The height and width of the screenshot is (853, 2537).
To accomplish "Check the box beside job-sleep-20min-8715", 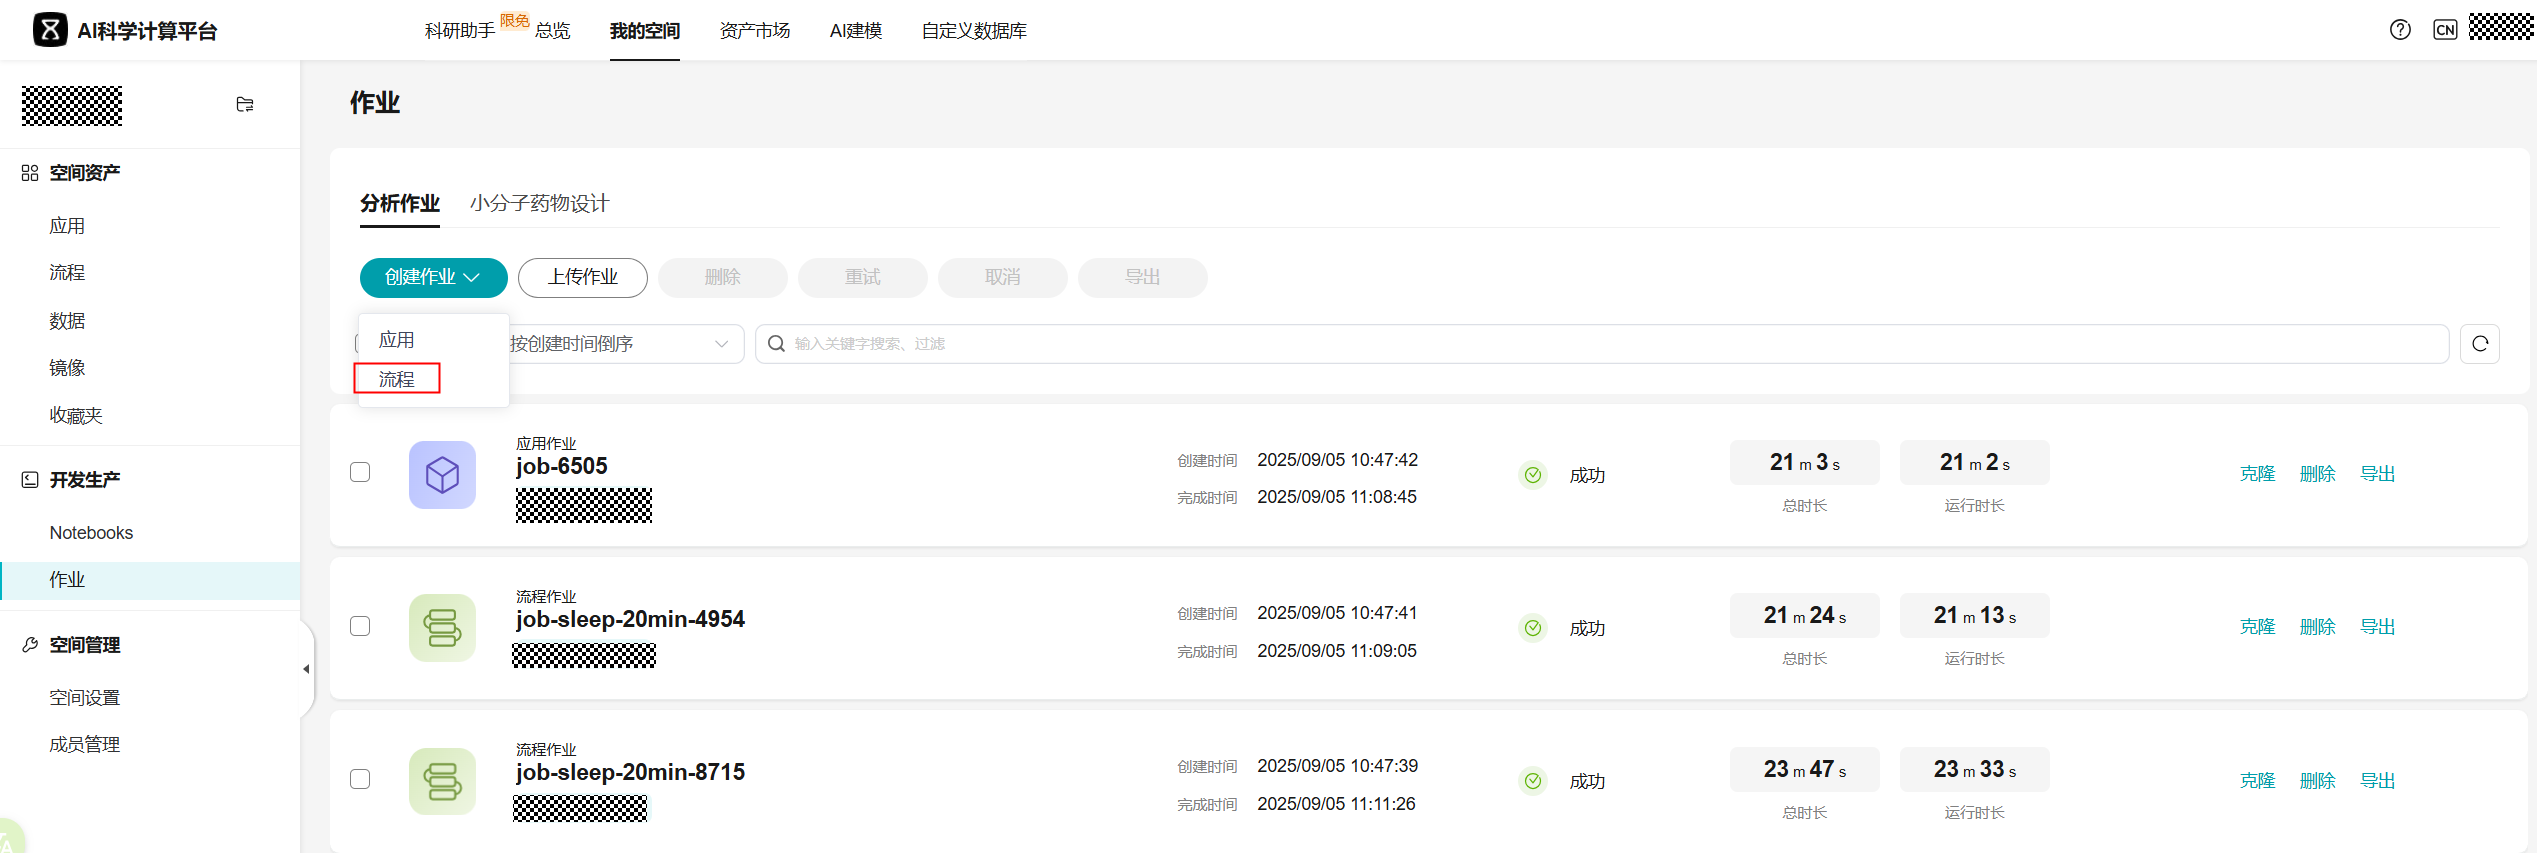I will tap(360, 779).
